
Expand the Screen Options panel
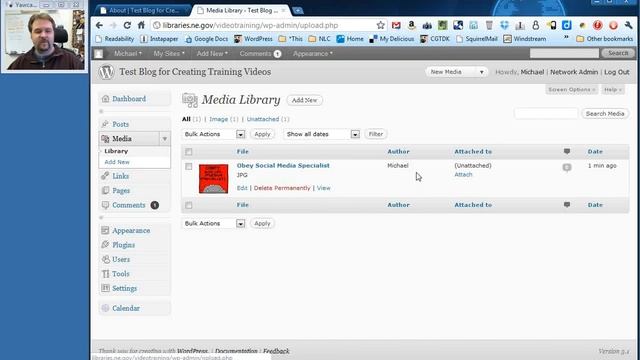[x=571, y=89]
